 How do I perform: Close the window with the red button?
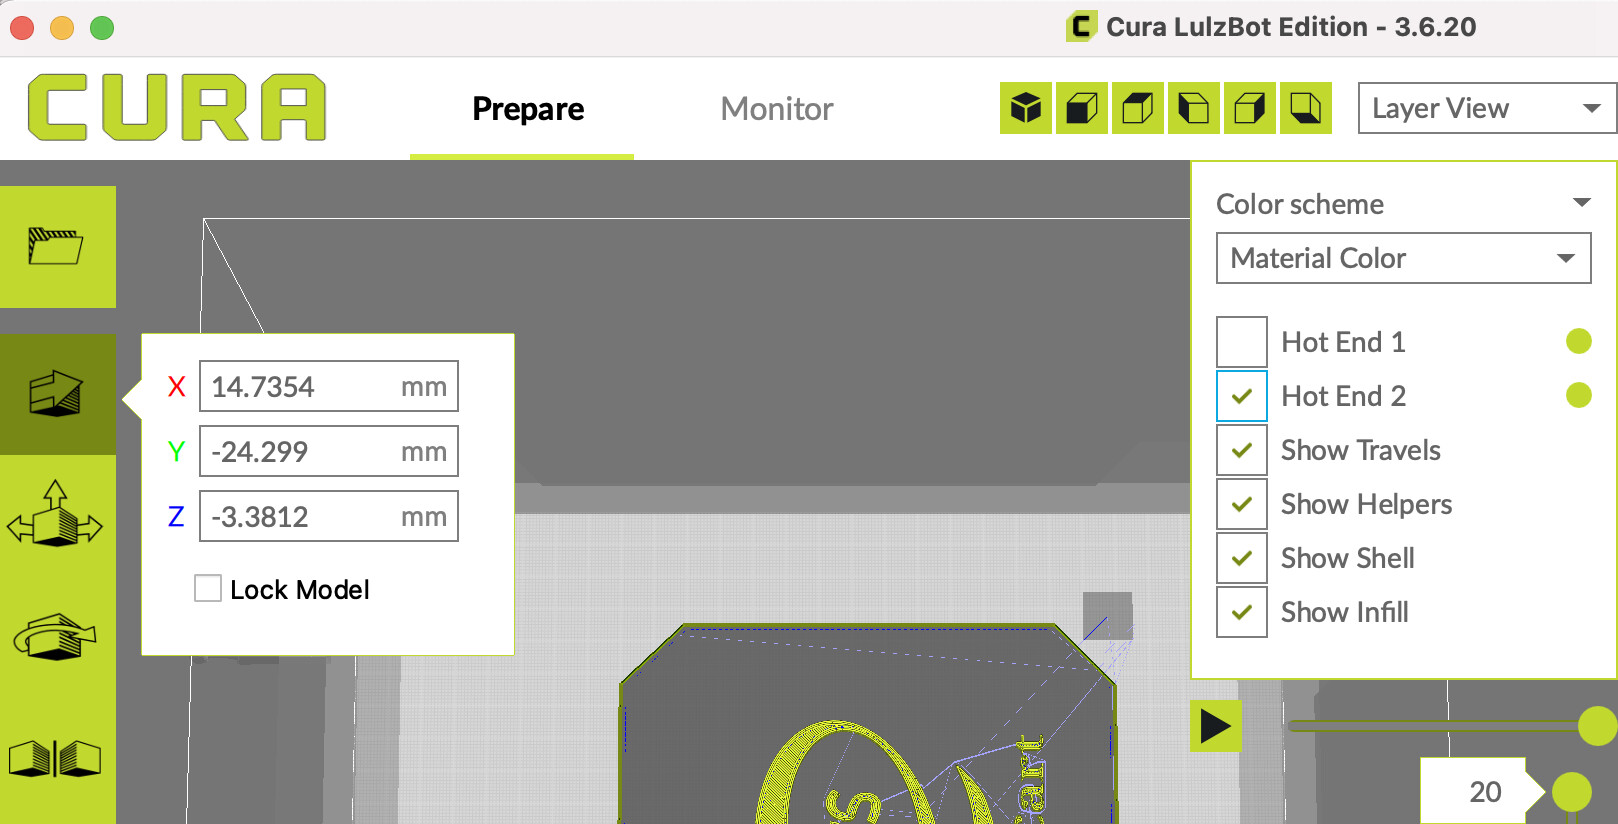tap(22, 28)
